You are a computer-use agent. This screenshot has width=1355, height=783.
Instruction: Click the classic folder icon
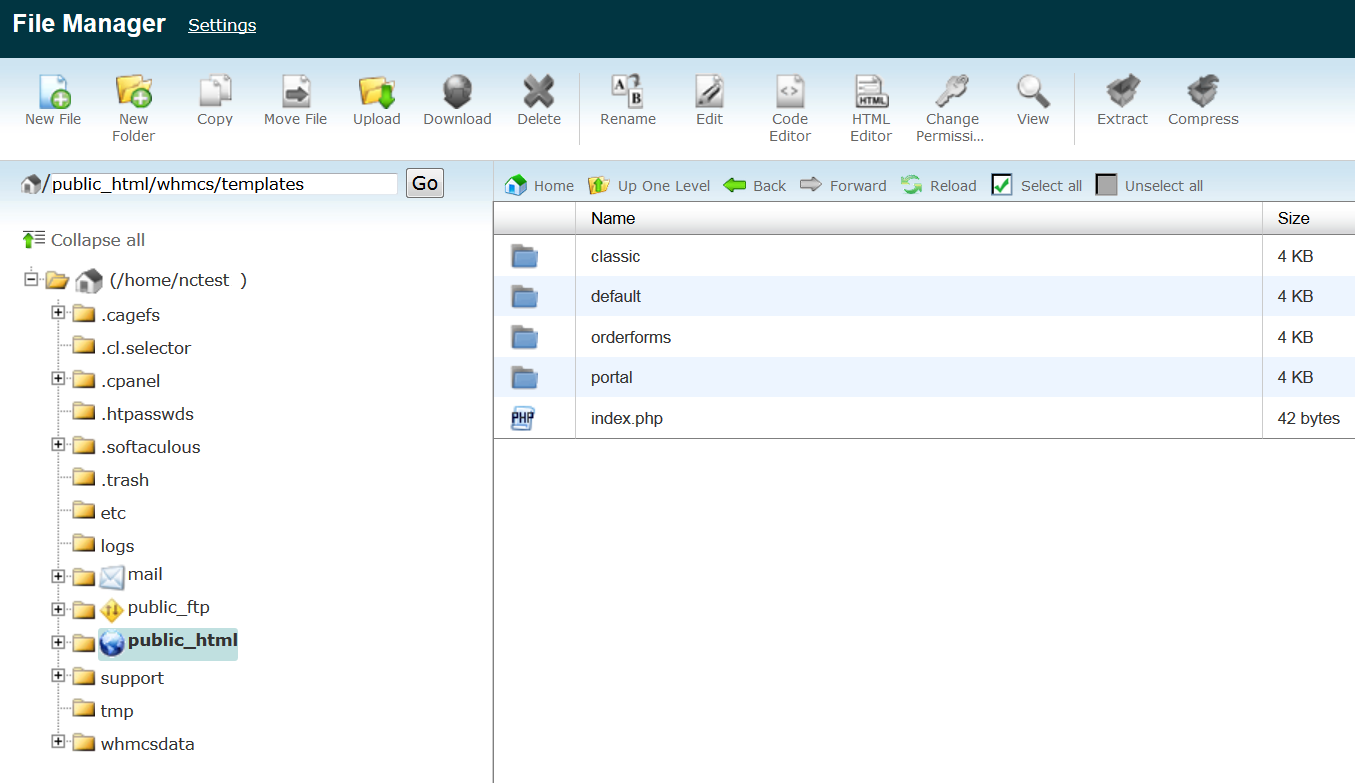[525, 257]
